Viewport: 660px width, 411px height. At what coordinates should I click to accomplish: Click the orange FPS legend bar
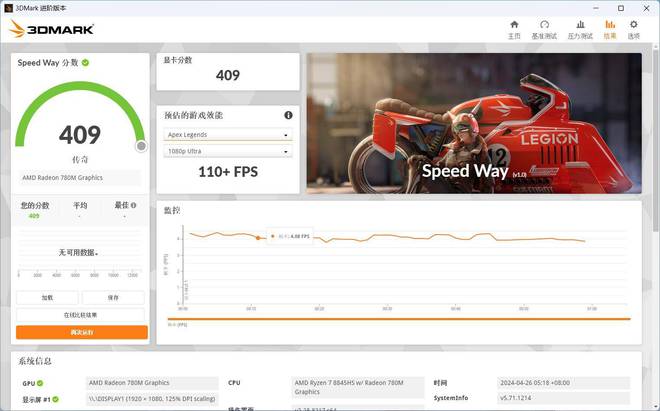[x=399, y=319]
